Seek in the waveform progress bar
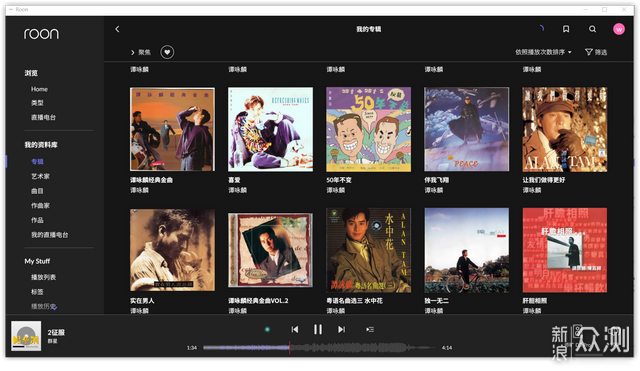The height and width of the screenshot is (371, 640). [x=319, y=348]
